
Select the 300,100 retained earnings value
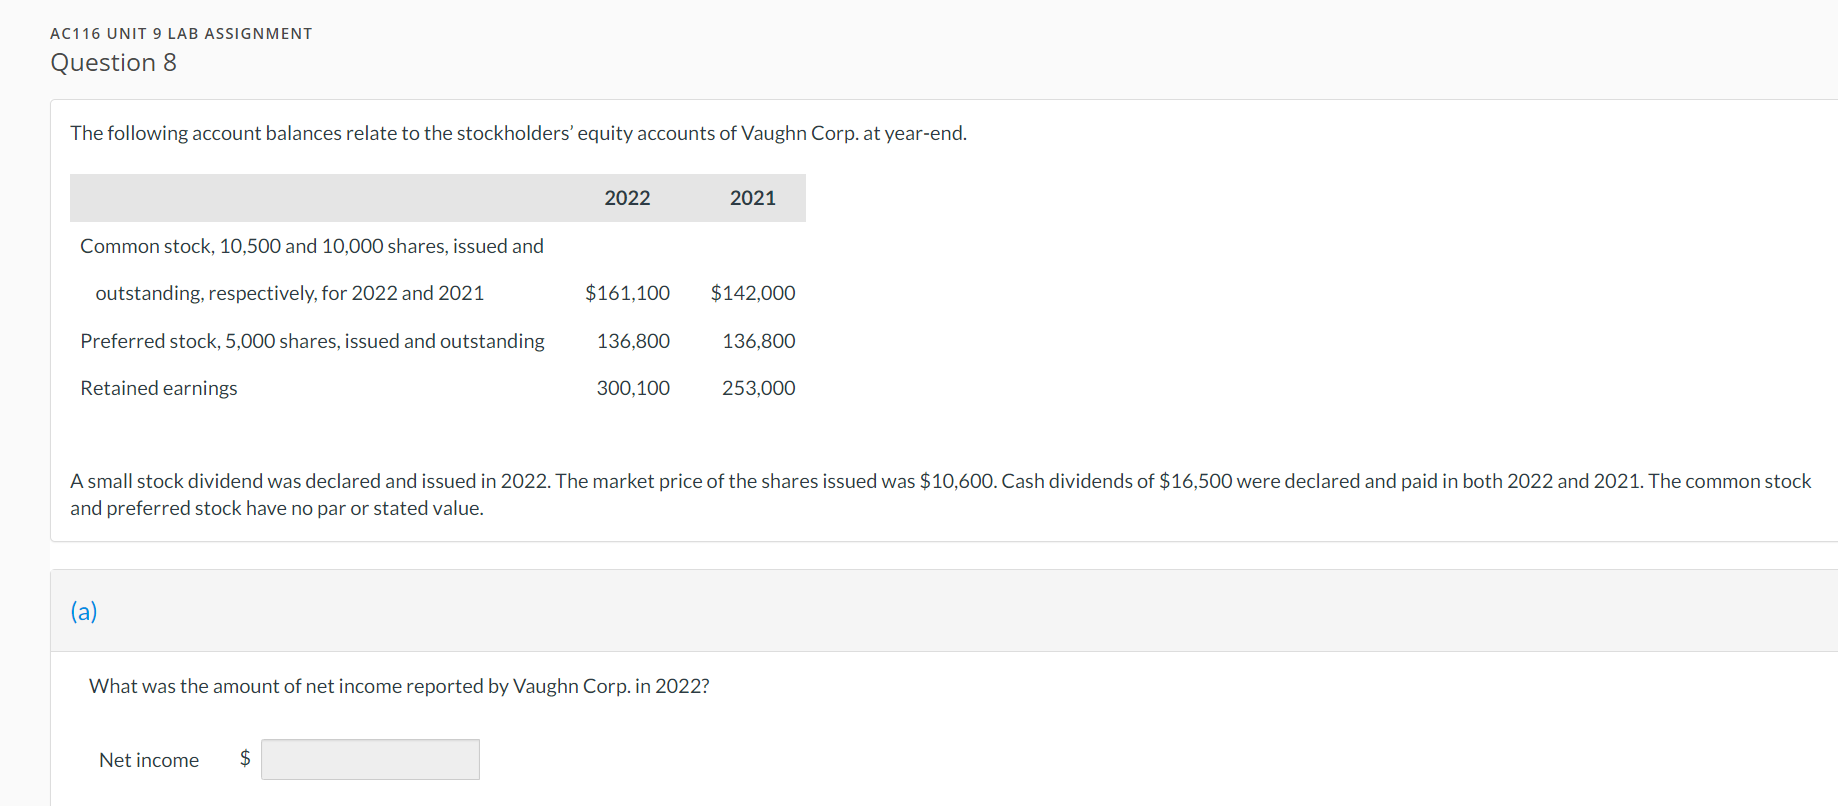pos(632,388)
